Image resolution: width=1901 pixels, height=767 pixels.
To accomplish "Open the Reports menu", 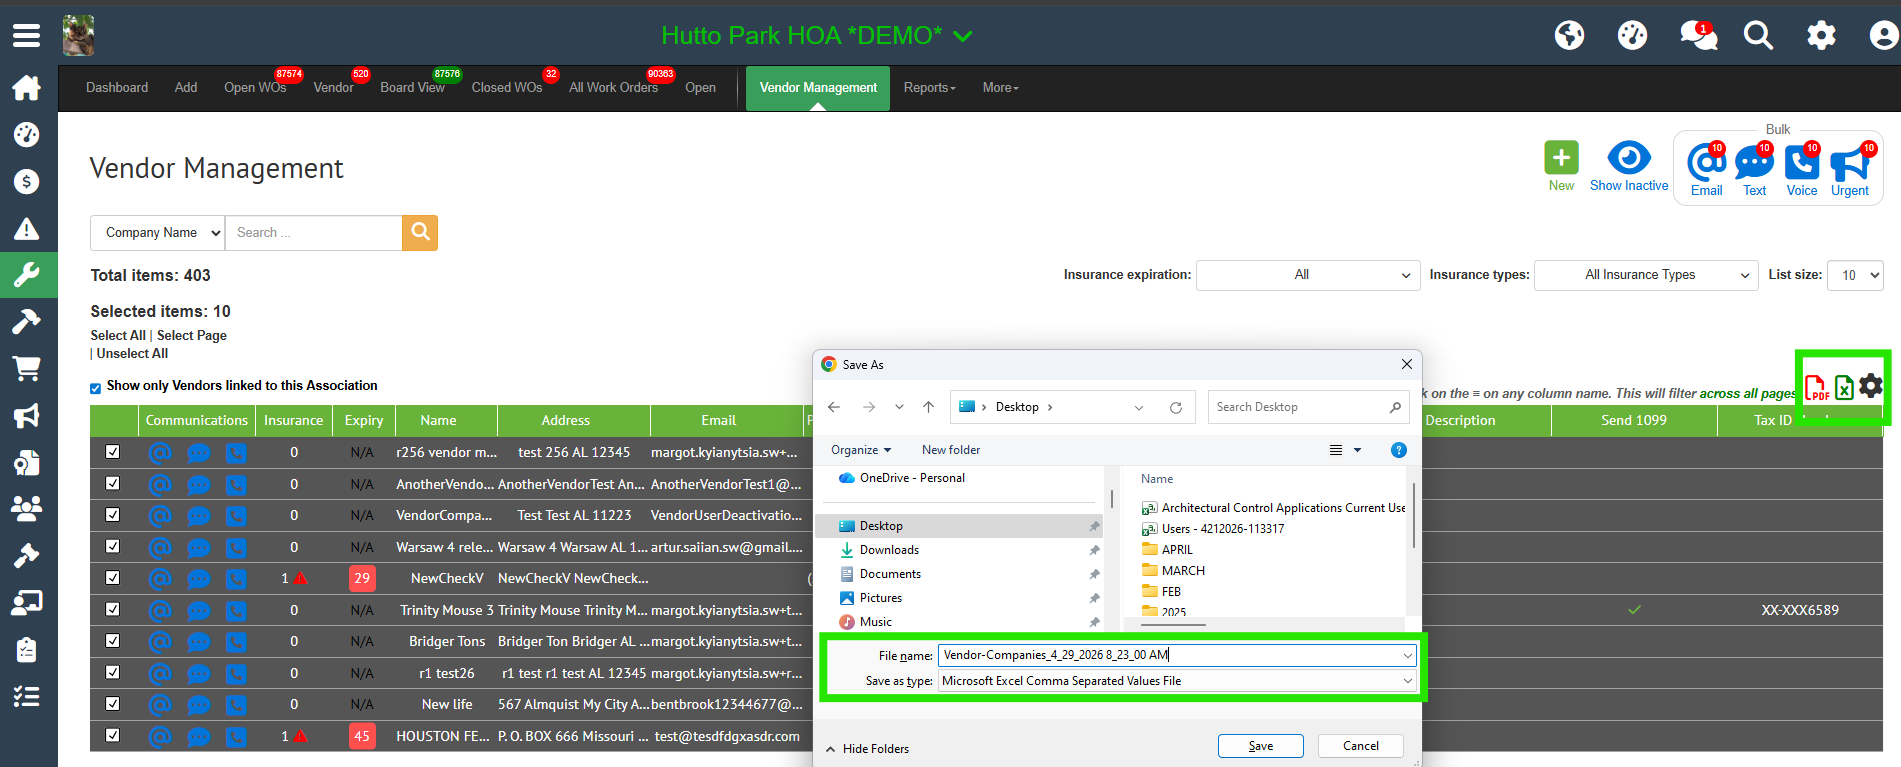I will tap(929, 88).
